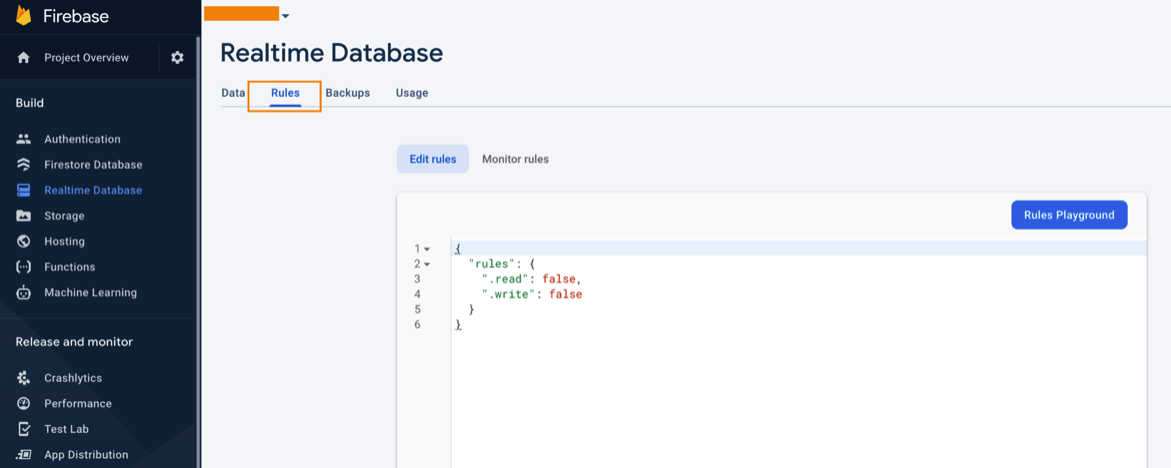1171x468 pixels.
Task: Open the Usage tab
Action: point(411,93)
